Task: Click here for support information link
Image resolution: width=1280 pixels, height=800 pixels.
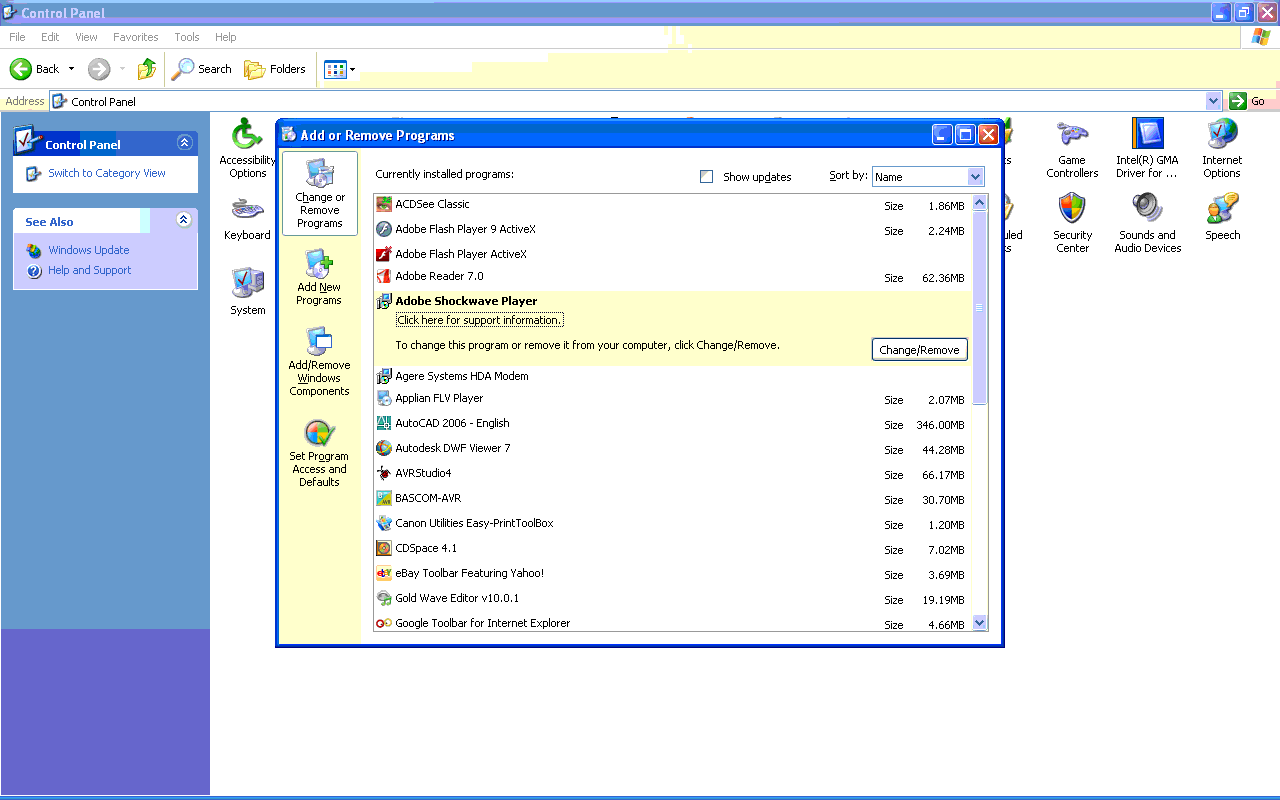Action: [x=480, y=320]
